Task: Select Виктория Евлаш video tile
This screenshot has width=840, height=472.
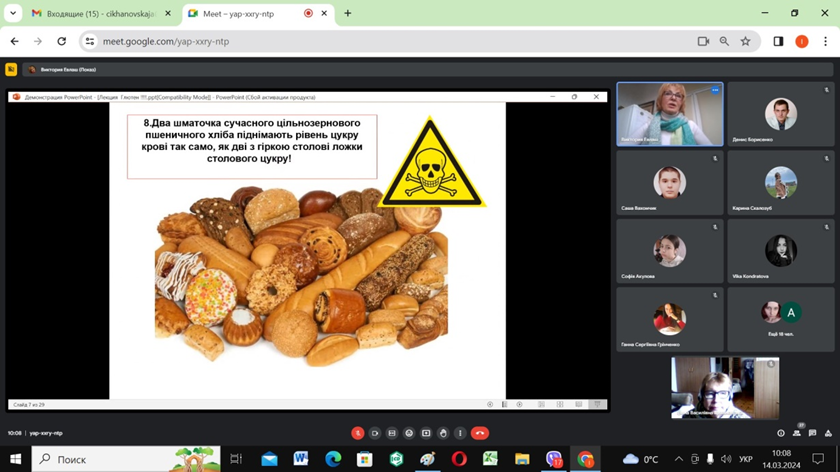Action: (670, 114)
